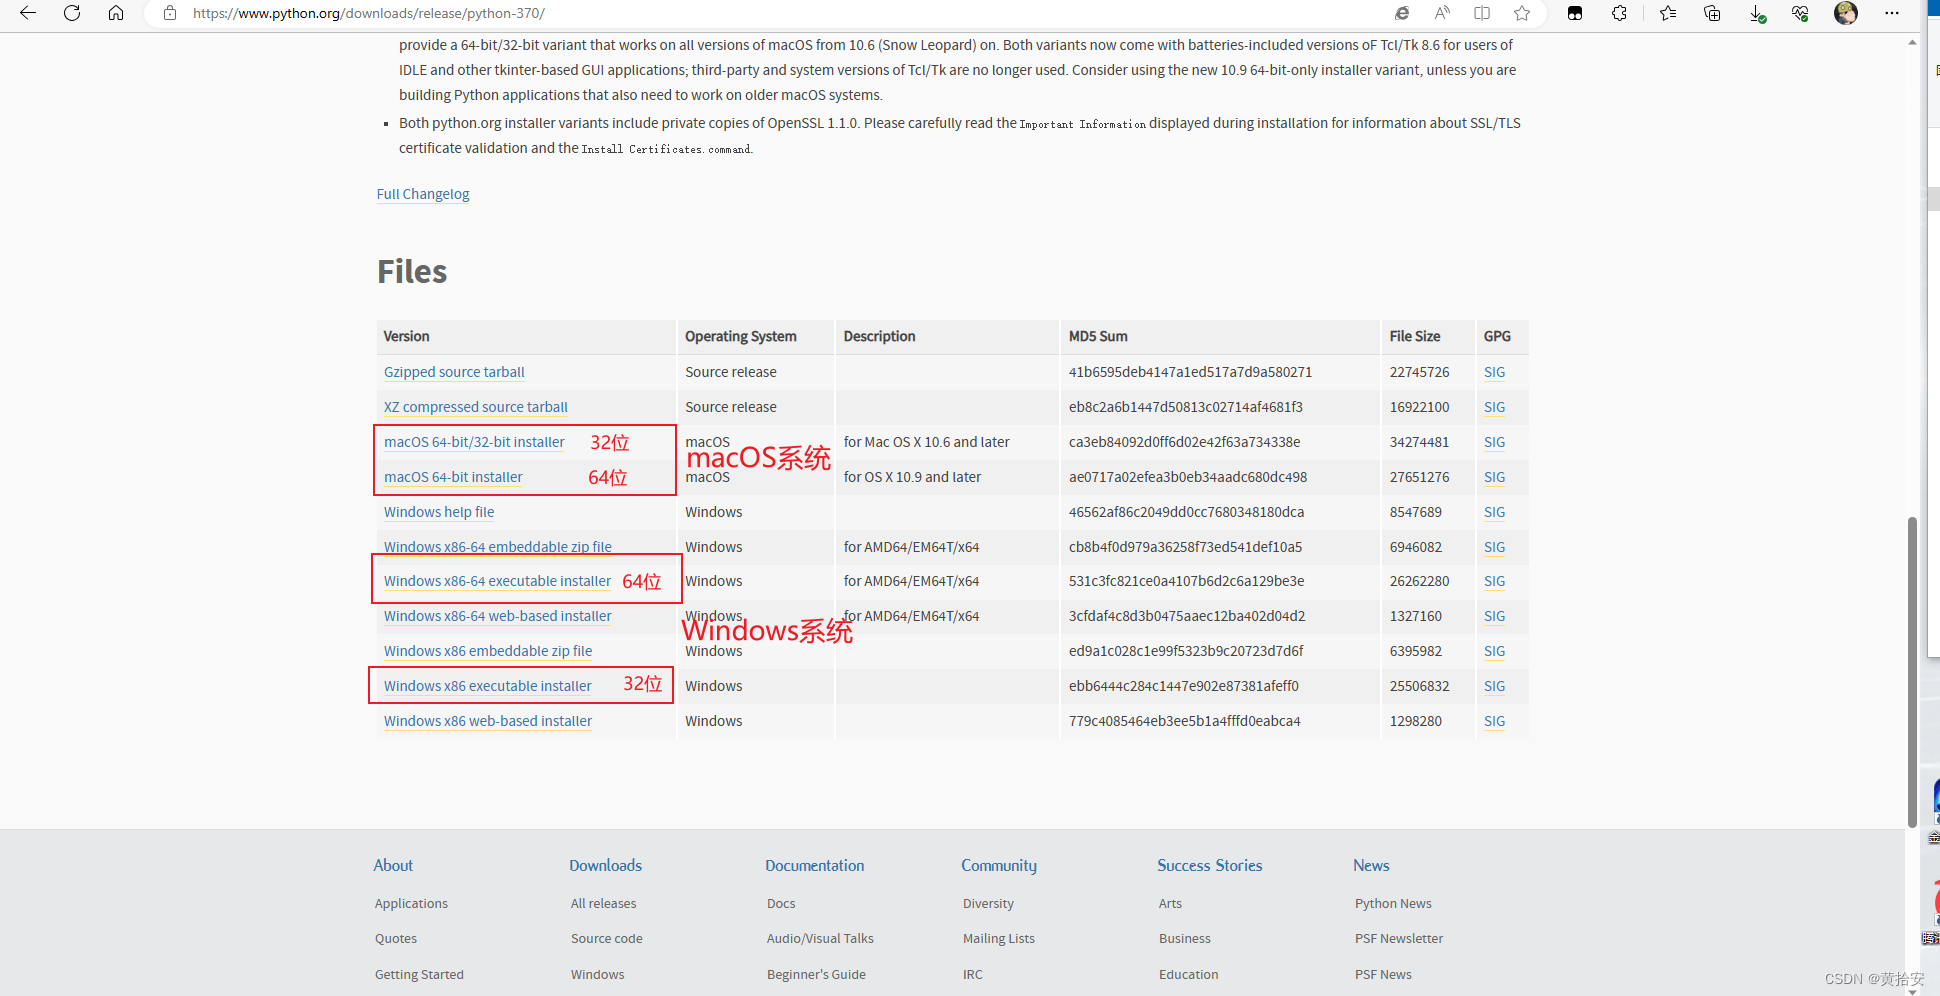Viewport: 1940px width, 996px height.
Task: Open SIG link for Gzipped source tarball
Action: click(x=1494, y=372)
